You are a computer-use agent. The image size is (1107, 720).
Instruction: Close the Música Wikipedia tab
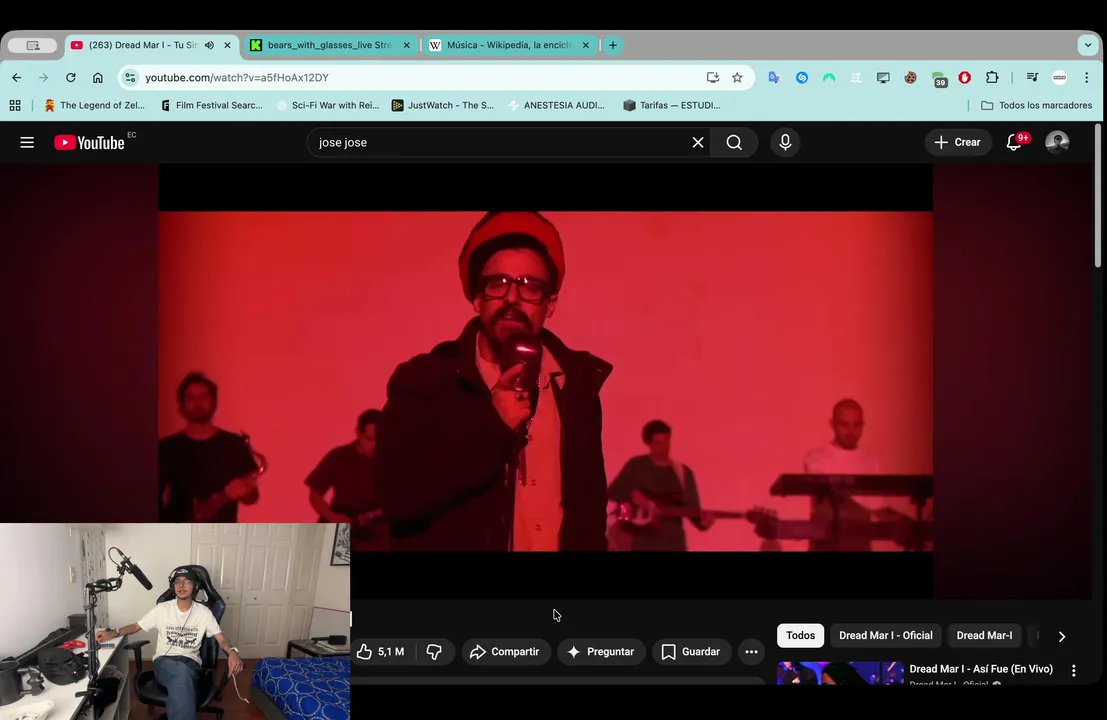point(586,45)
